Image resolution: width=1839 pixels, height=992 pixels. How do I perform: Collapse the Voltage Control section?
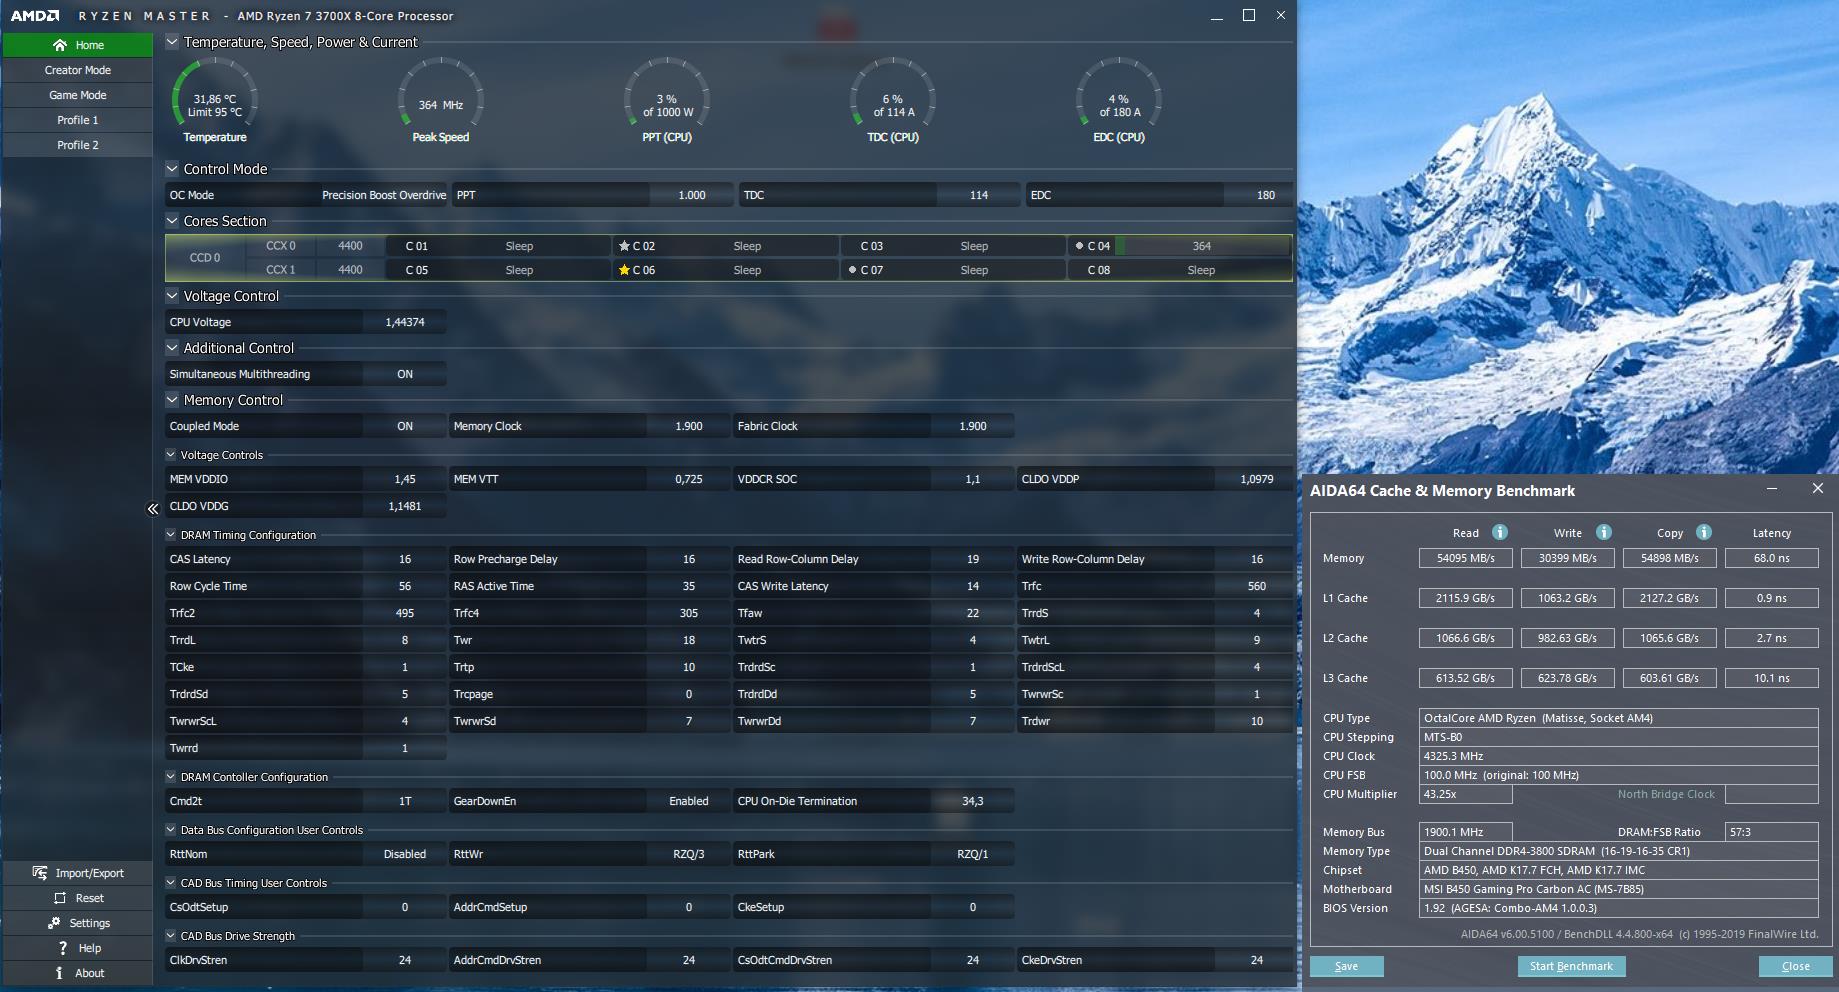[x=172, y=296]
